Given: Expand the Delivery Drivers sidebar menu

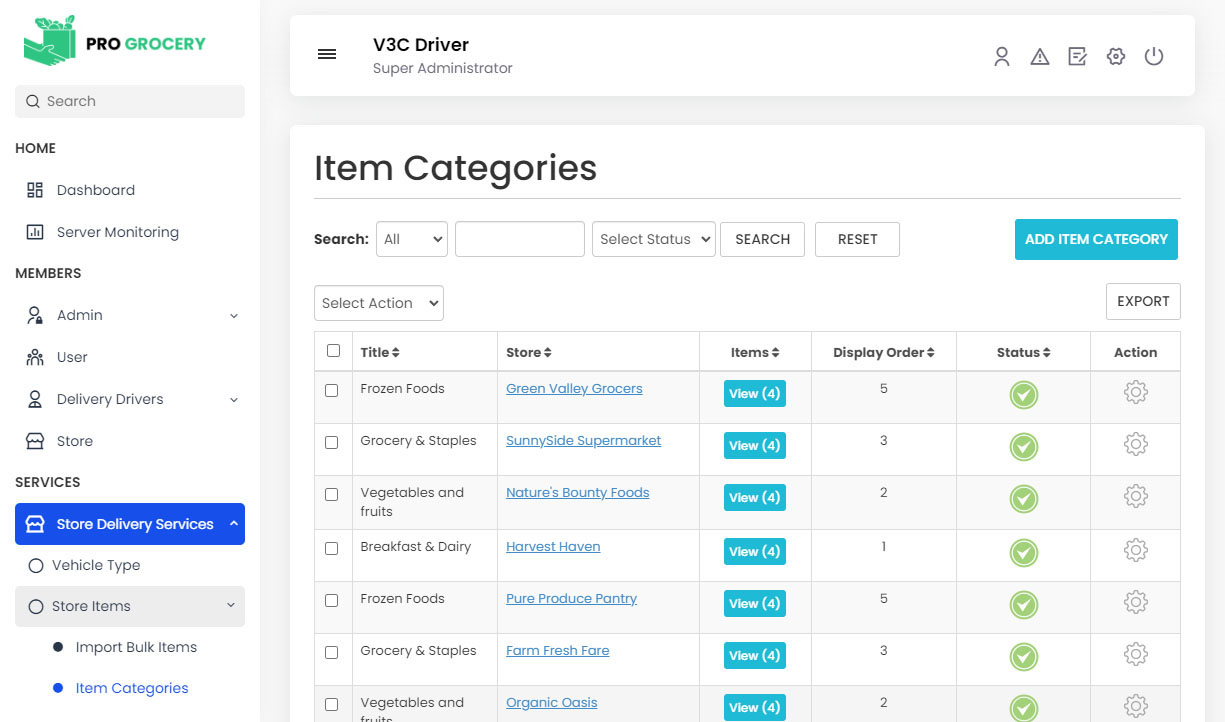Looking at the screenshot, I should [x=130, y=399].
